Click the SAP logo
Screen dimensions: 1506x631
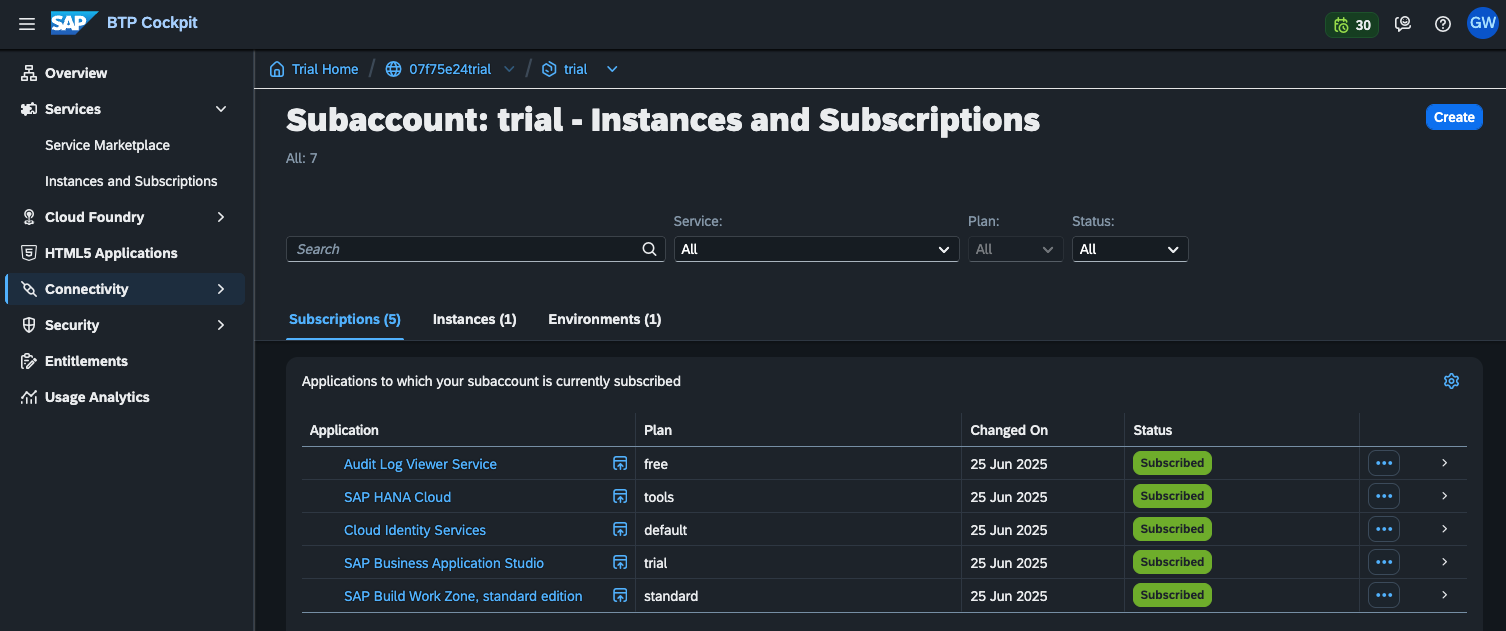tap(75, 23)
